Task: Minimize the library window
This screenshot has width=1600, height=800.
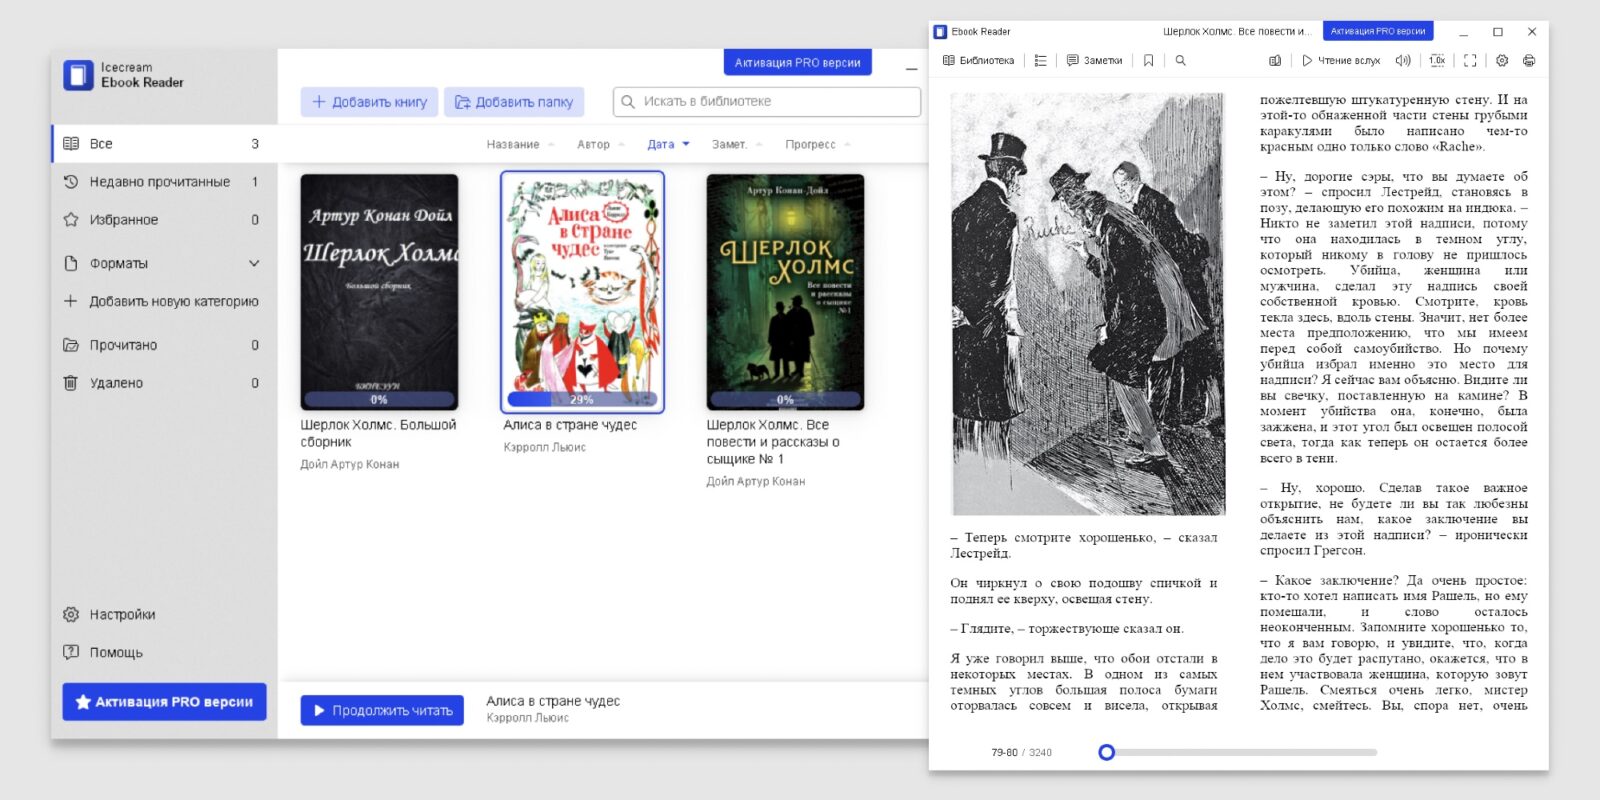Action: (x=911, y=69)
